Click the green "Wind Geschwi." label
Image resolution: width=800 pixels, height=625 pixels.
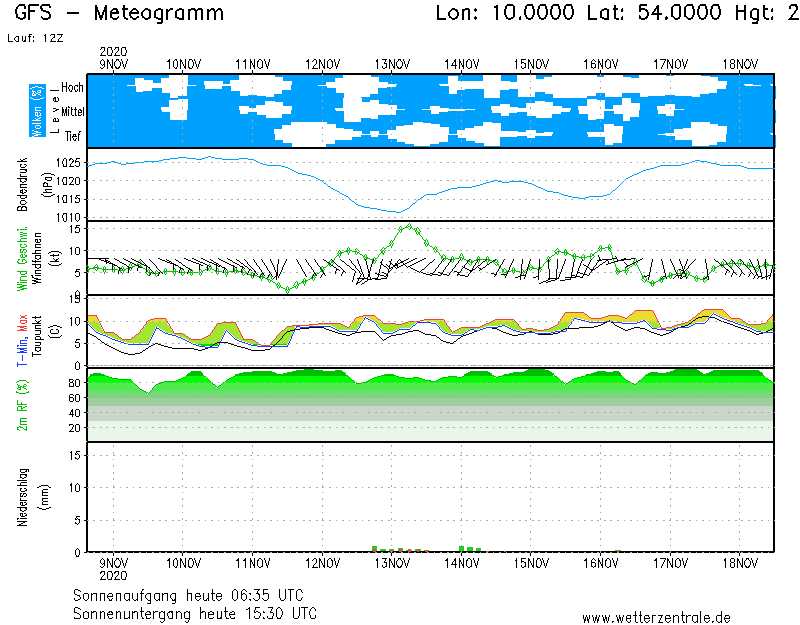tap(22, 259)
